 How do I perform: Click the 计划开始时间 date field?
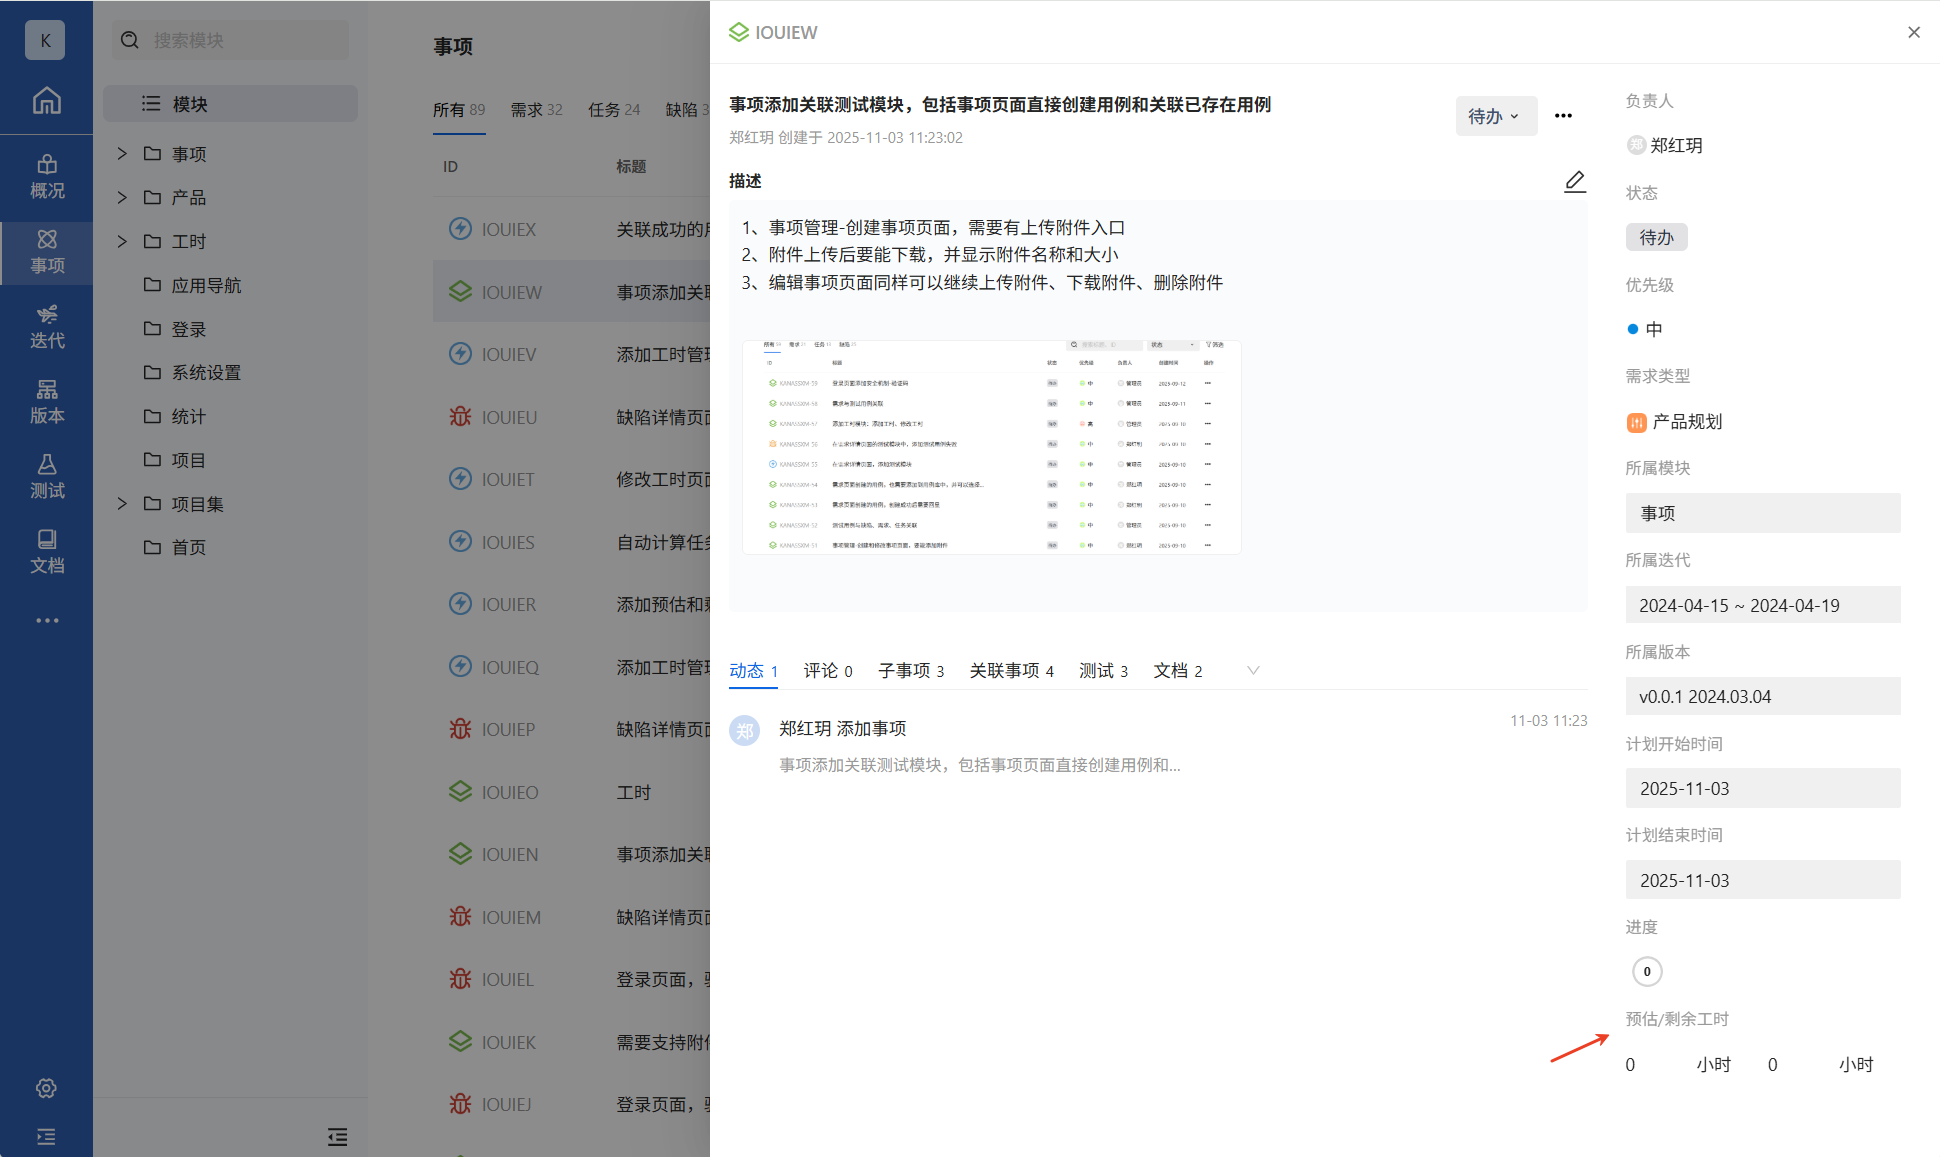click(1762, 788)
